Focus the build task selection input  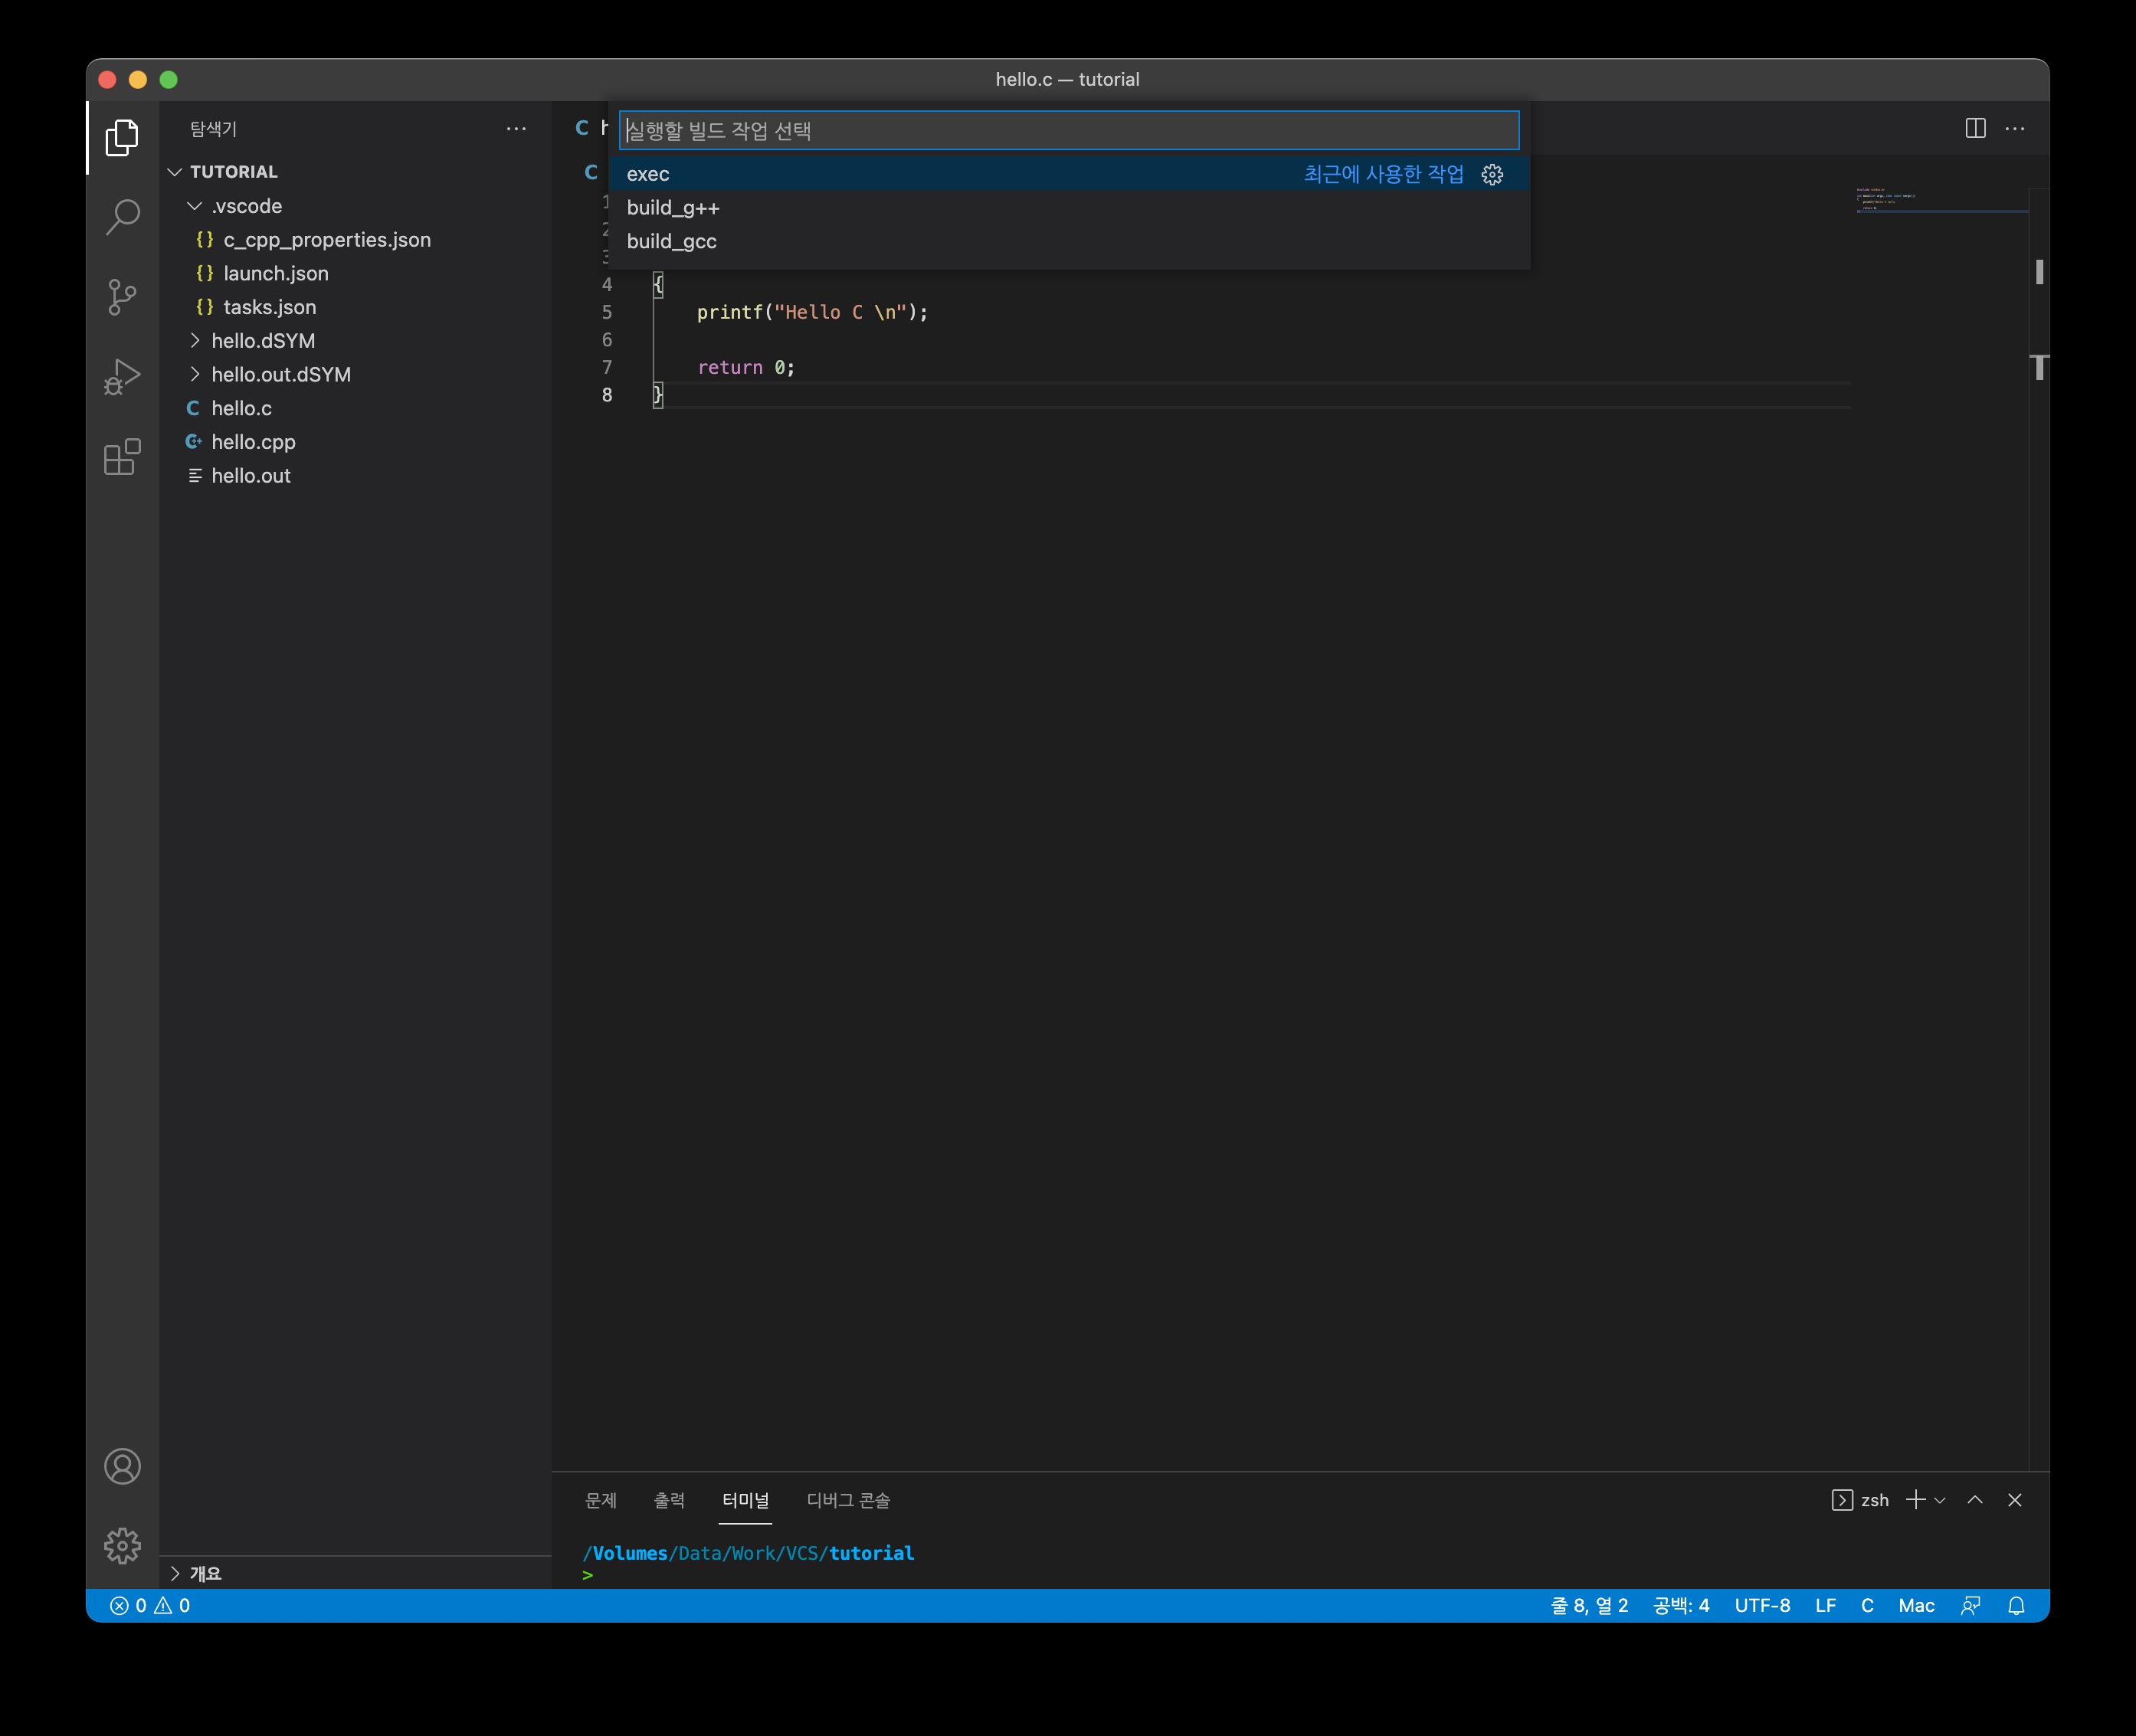click(1069, 130)
